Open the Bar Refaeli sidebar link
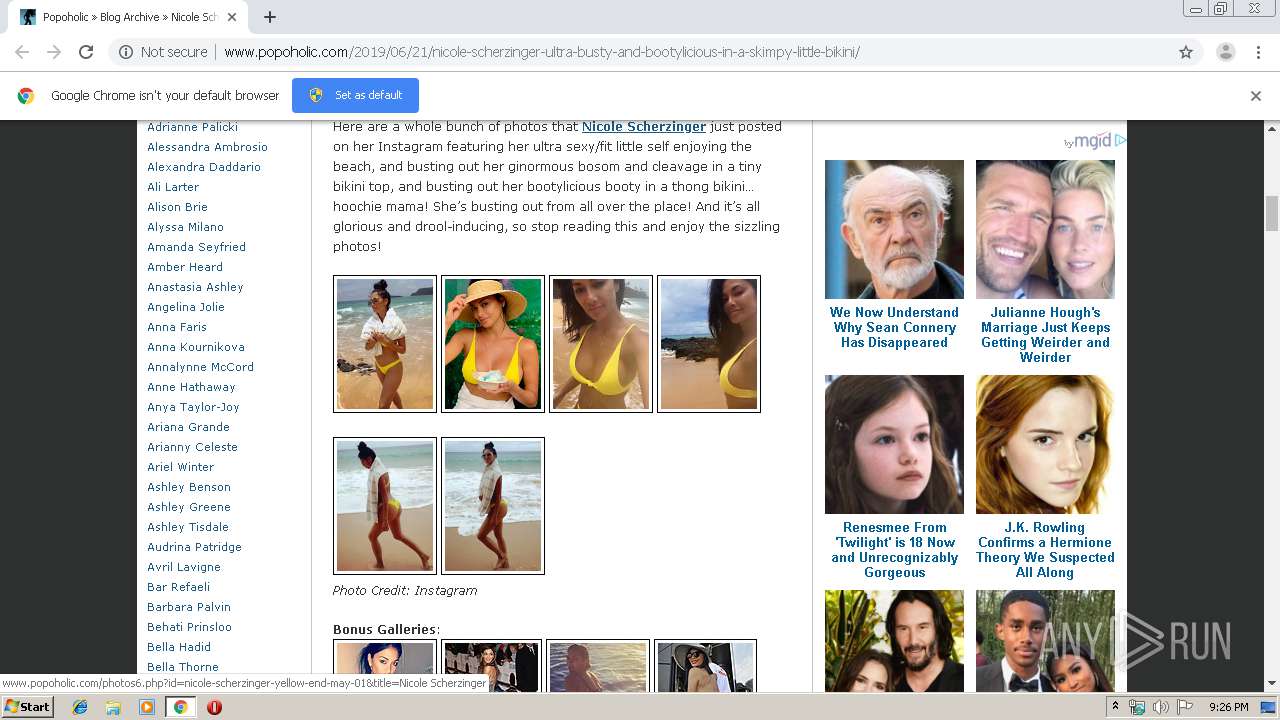 point(179,587)
